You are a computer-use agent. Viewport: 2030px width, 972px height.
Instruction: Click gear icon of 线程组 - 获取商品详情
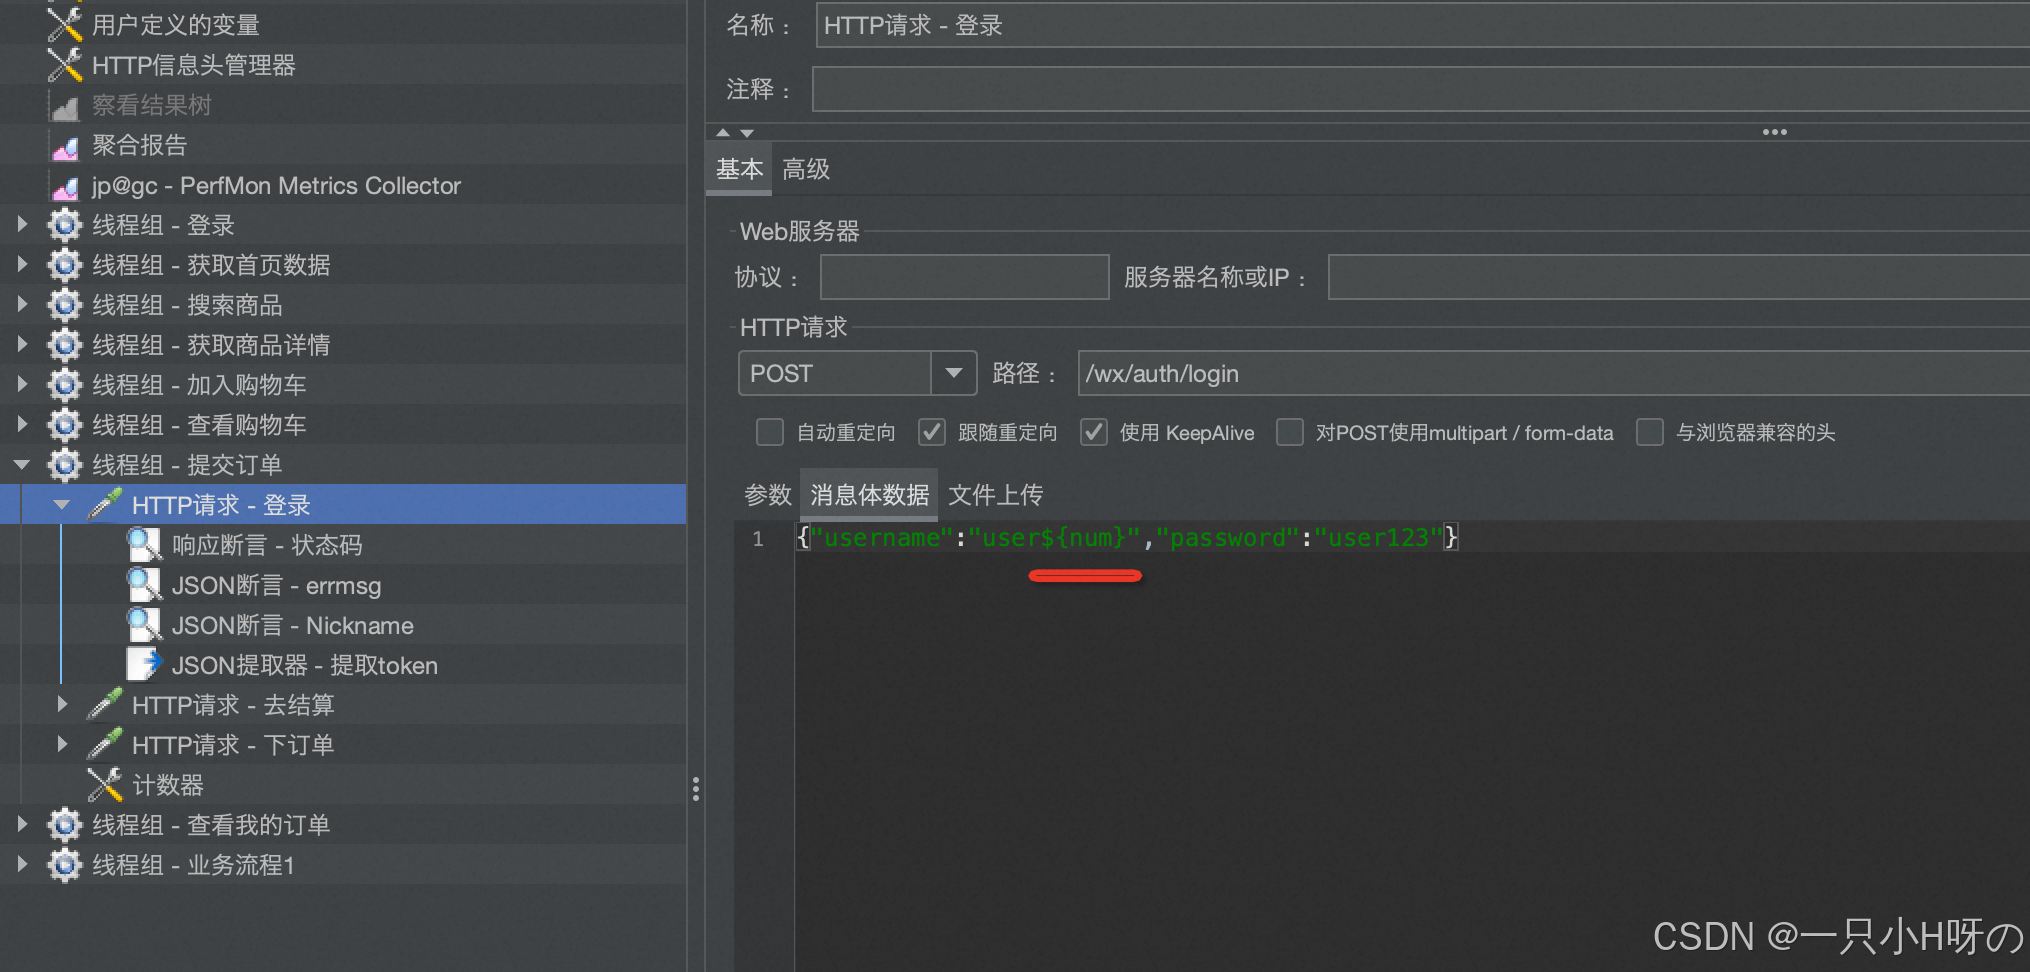tap(65, 345)
